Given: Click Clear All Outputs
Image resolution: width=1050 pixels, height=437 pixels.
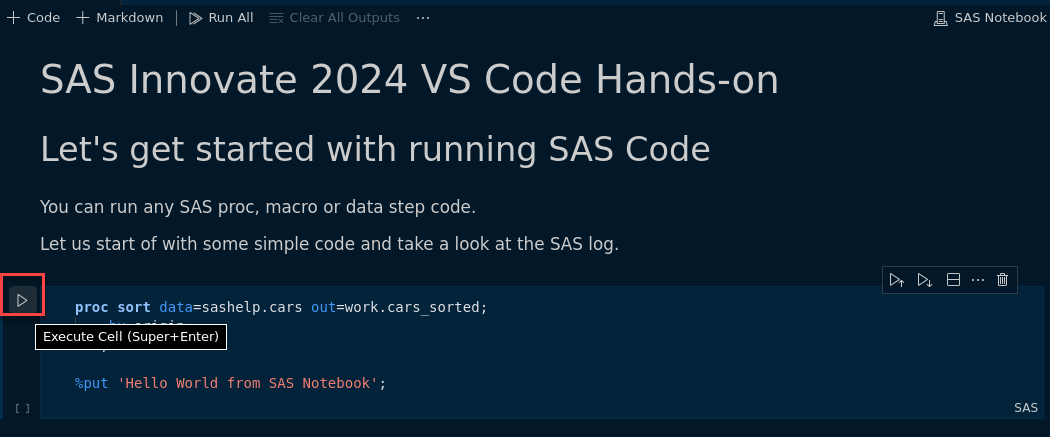Looking at the screenshot, I should point(334,18).
